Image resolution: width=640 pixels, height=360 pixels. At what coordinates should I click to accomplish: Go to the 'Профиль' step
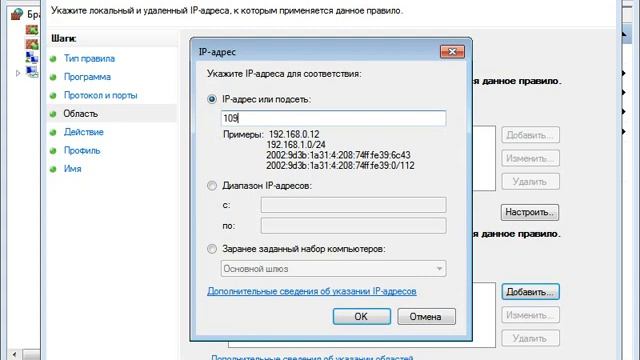pyautogui.click(x=82, y=150)
